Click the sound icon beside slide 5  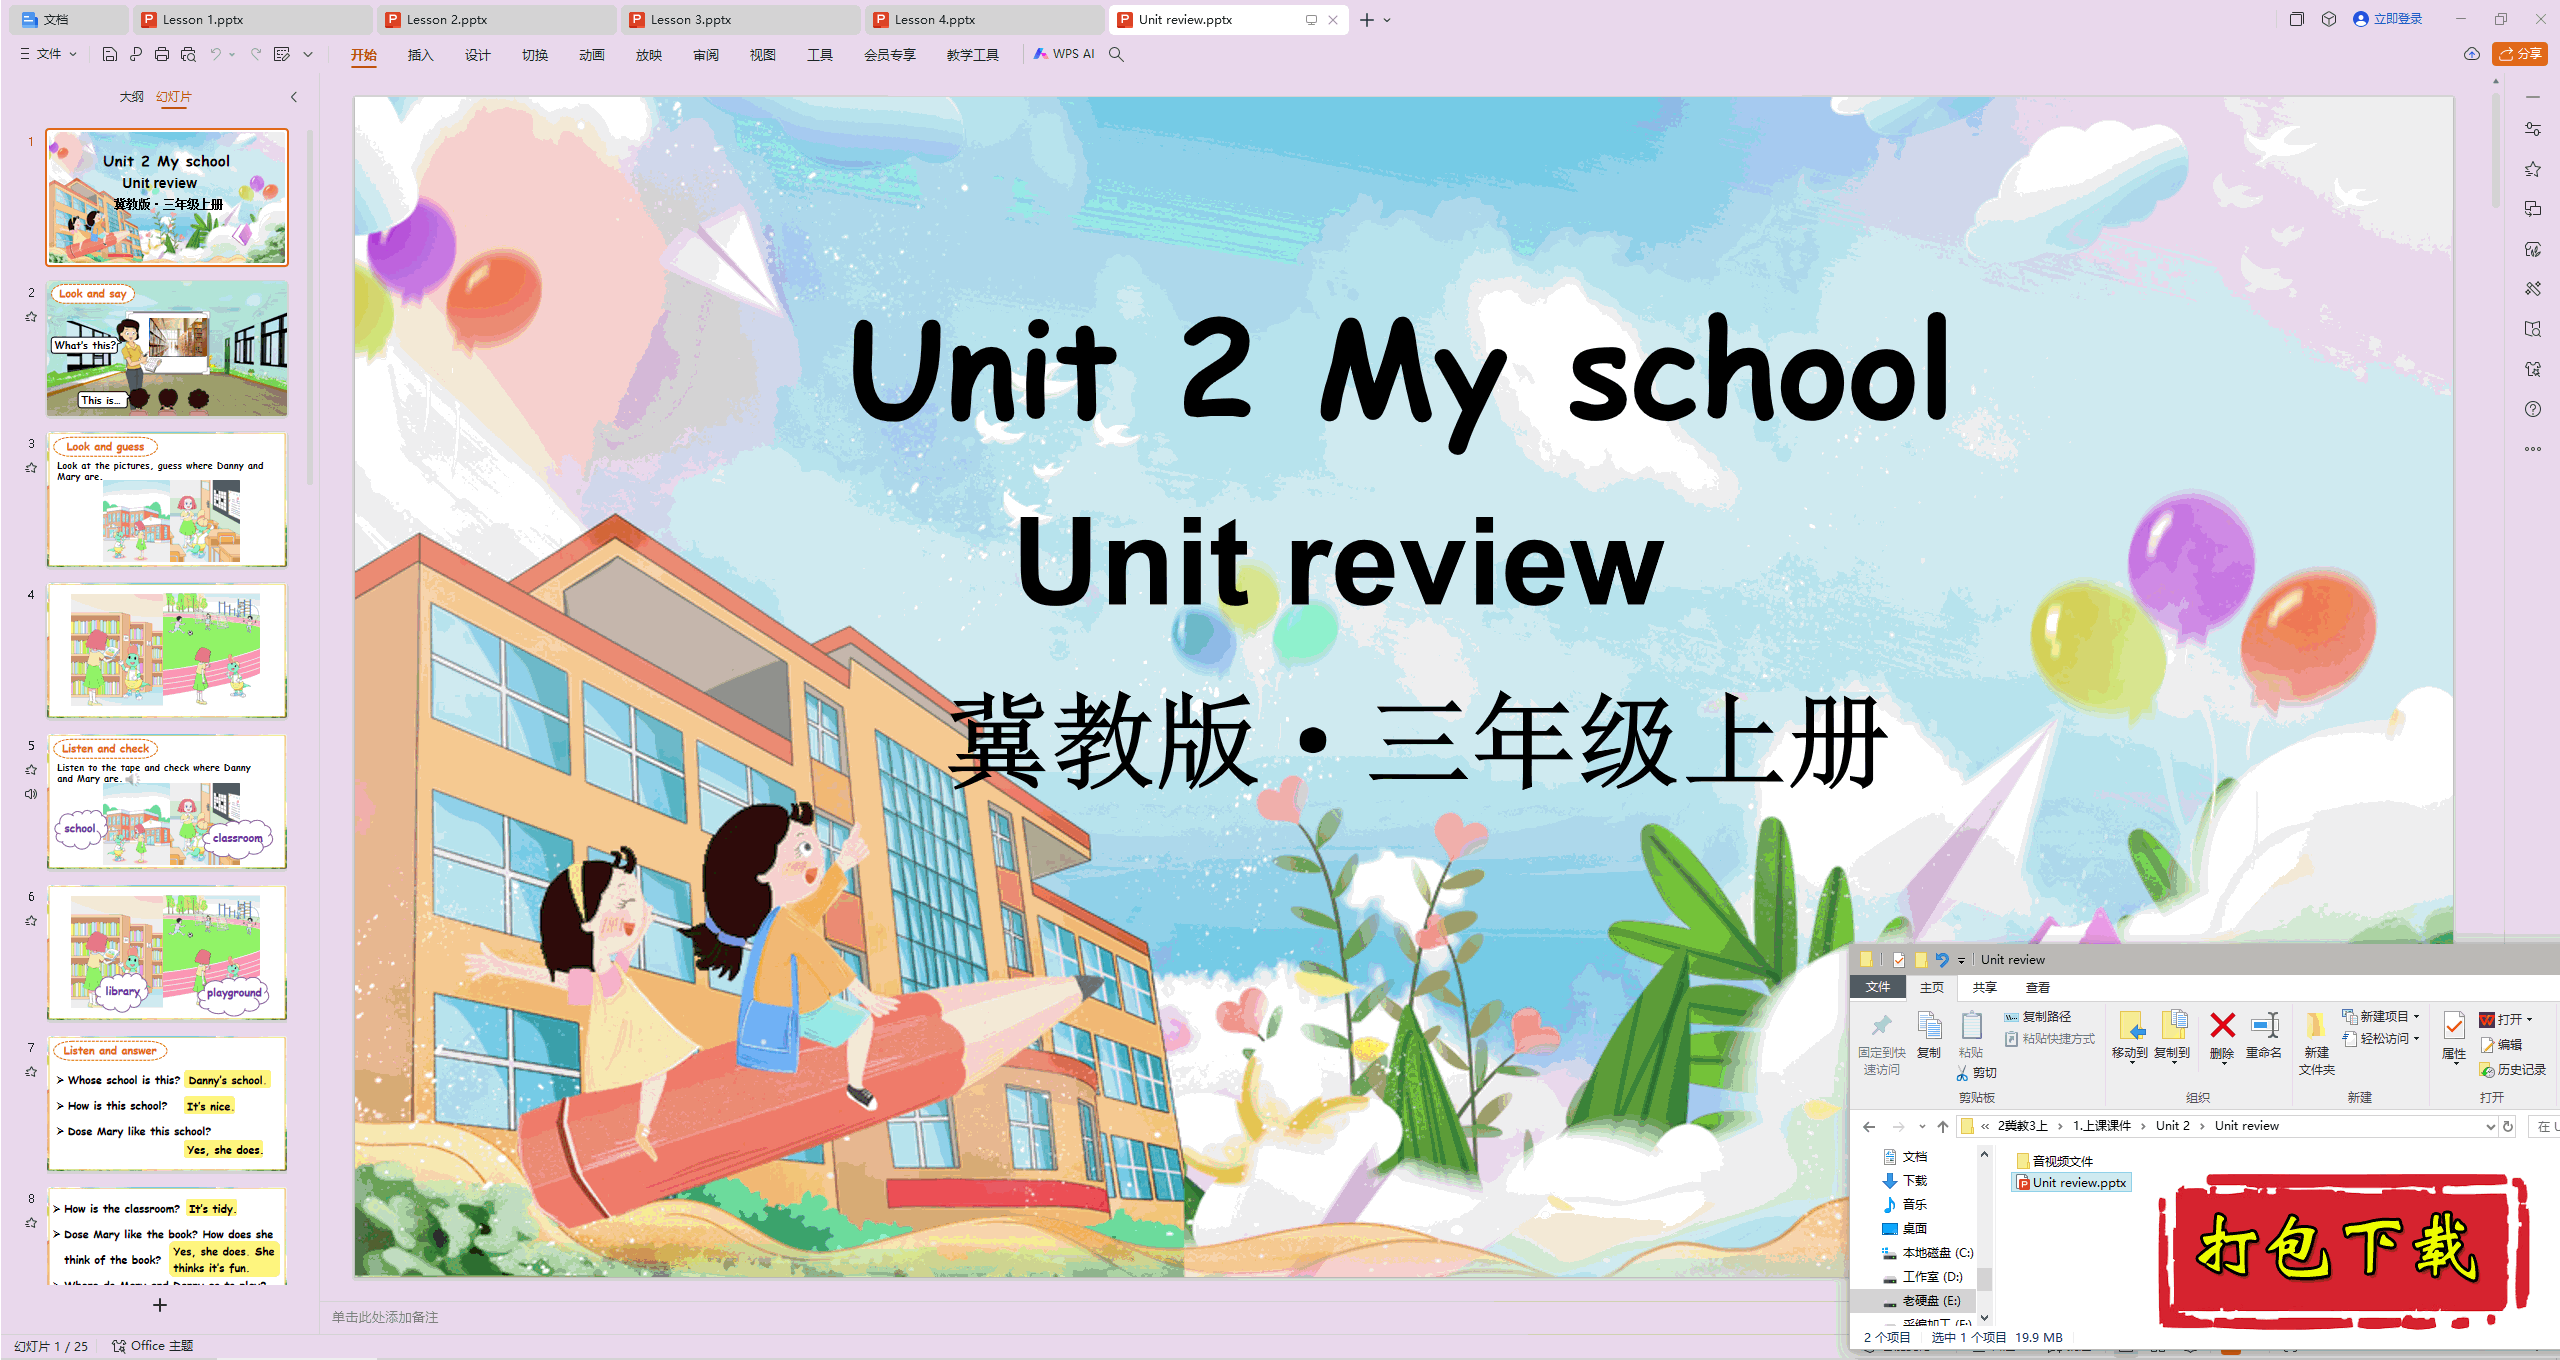pyautogui.click(x=31, y=794)
